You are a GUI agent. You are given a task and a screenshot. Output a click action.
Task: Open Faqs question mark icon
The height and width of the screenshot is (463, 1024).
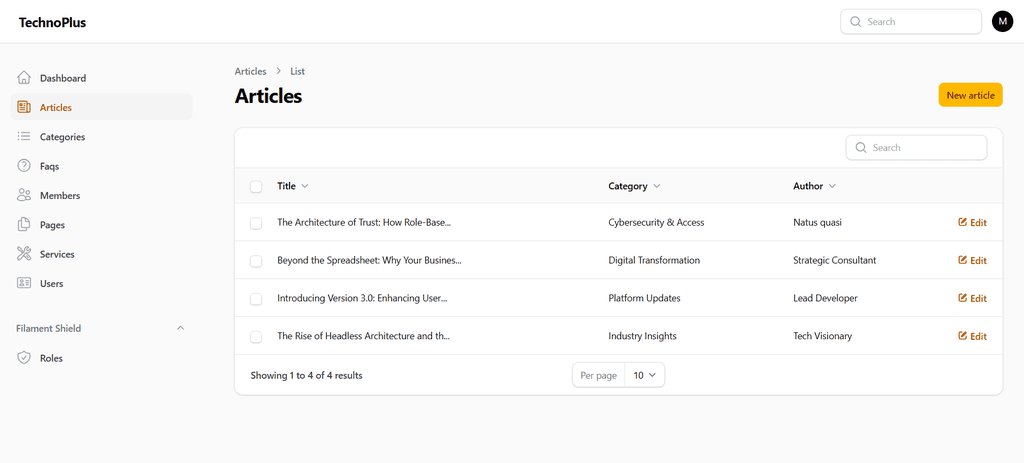pyautogui.click(x=24, y=166)
